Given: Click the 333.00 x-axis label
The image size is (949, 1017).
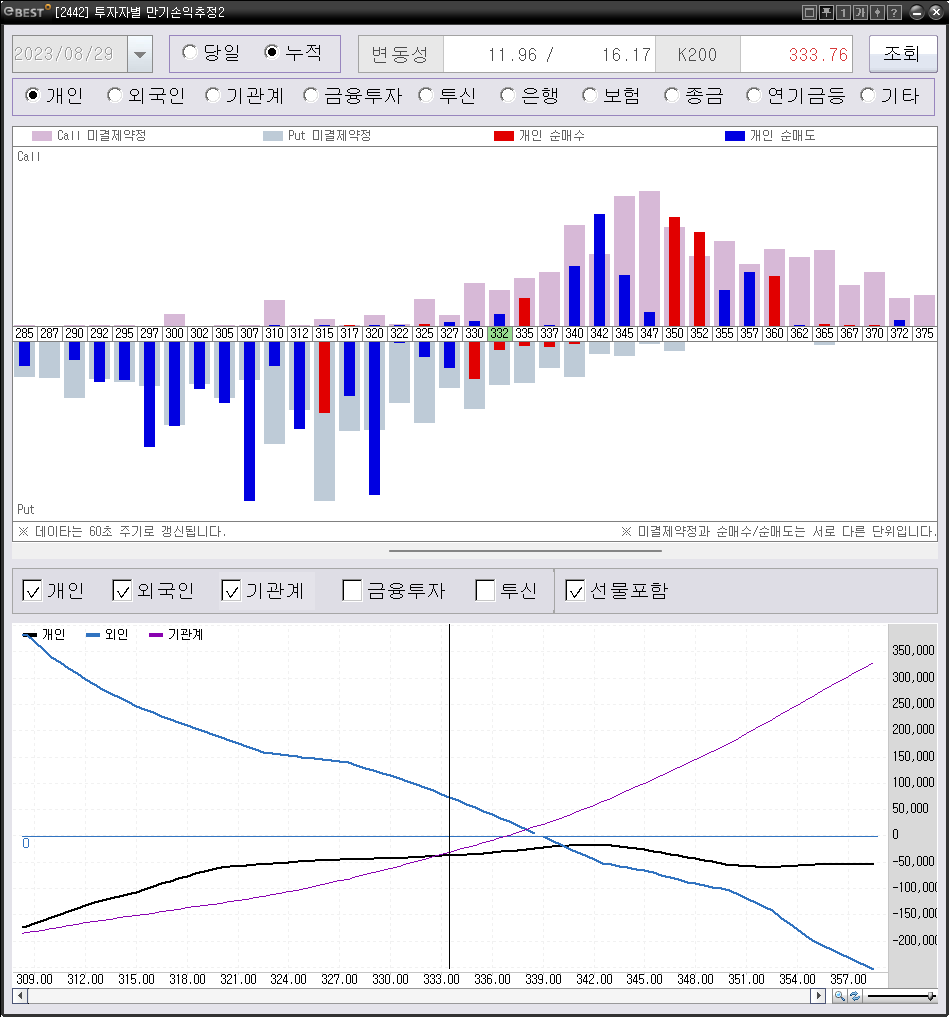Looking at the screenshot, I should click(441, 979).
